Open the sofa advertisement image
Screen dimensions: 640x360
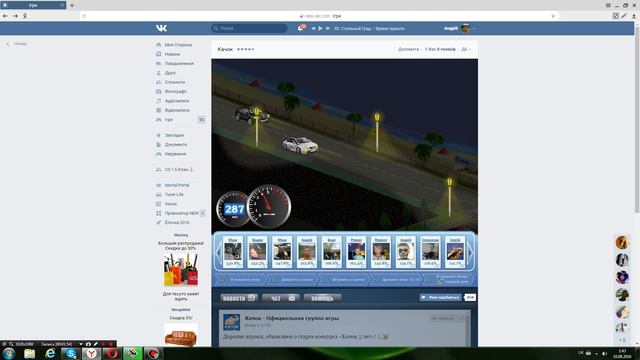click(181, 336)
